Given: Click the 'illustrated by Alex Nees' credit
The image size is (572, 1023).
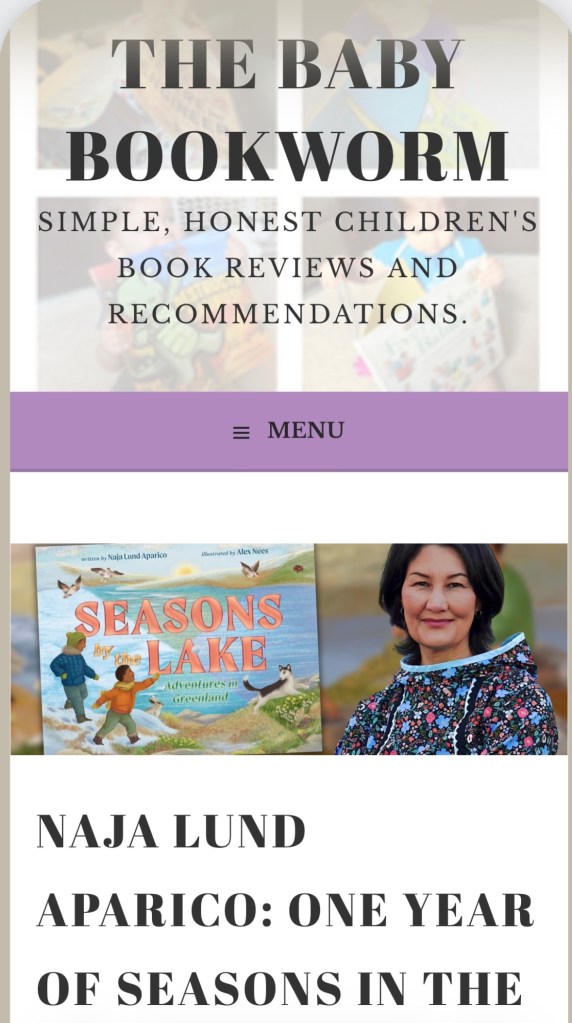Looking at the screenshot, I should (235, 553).
